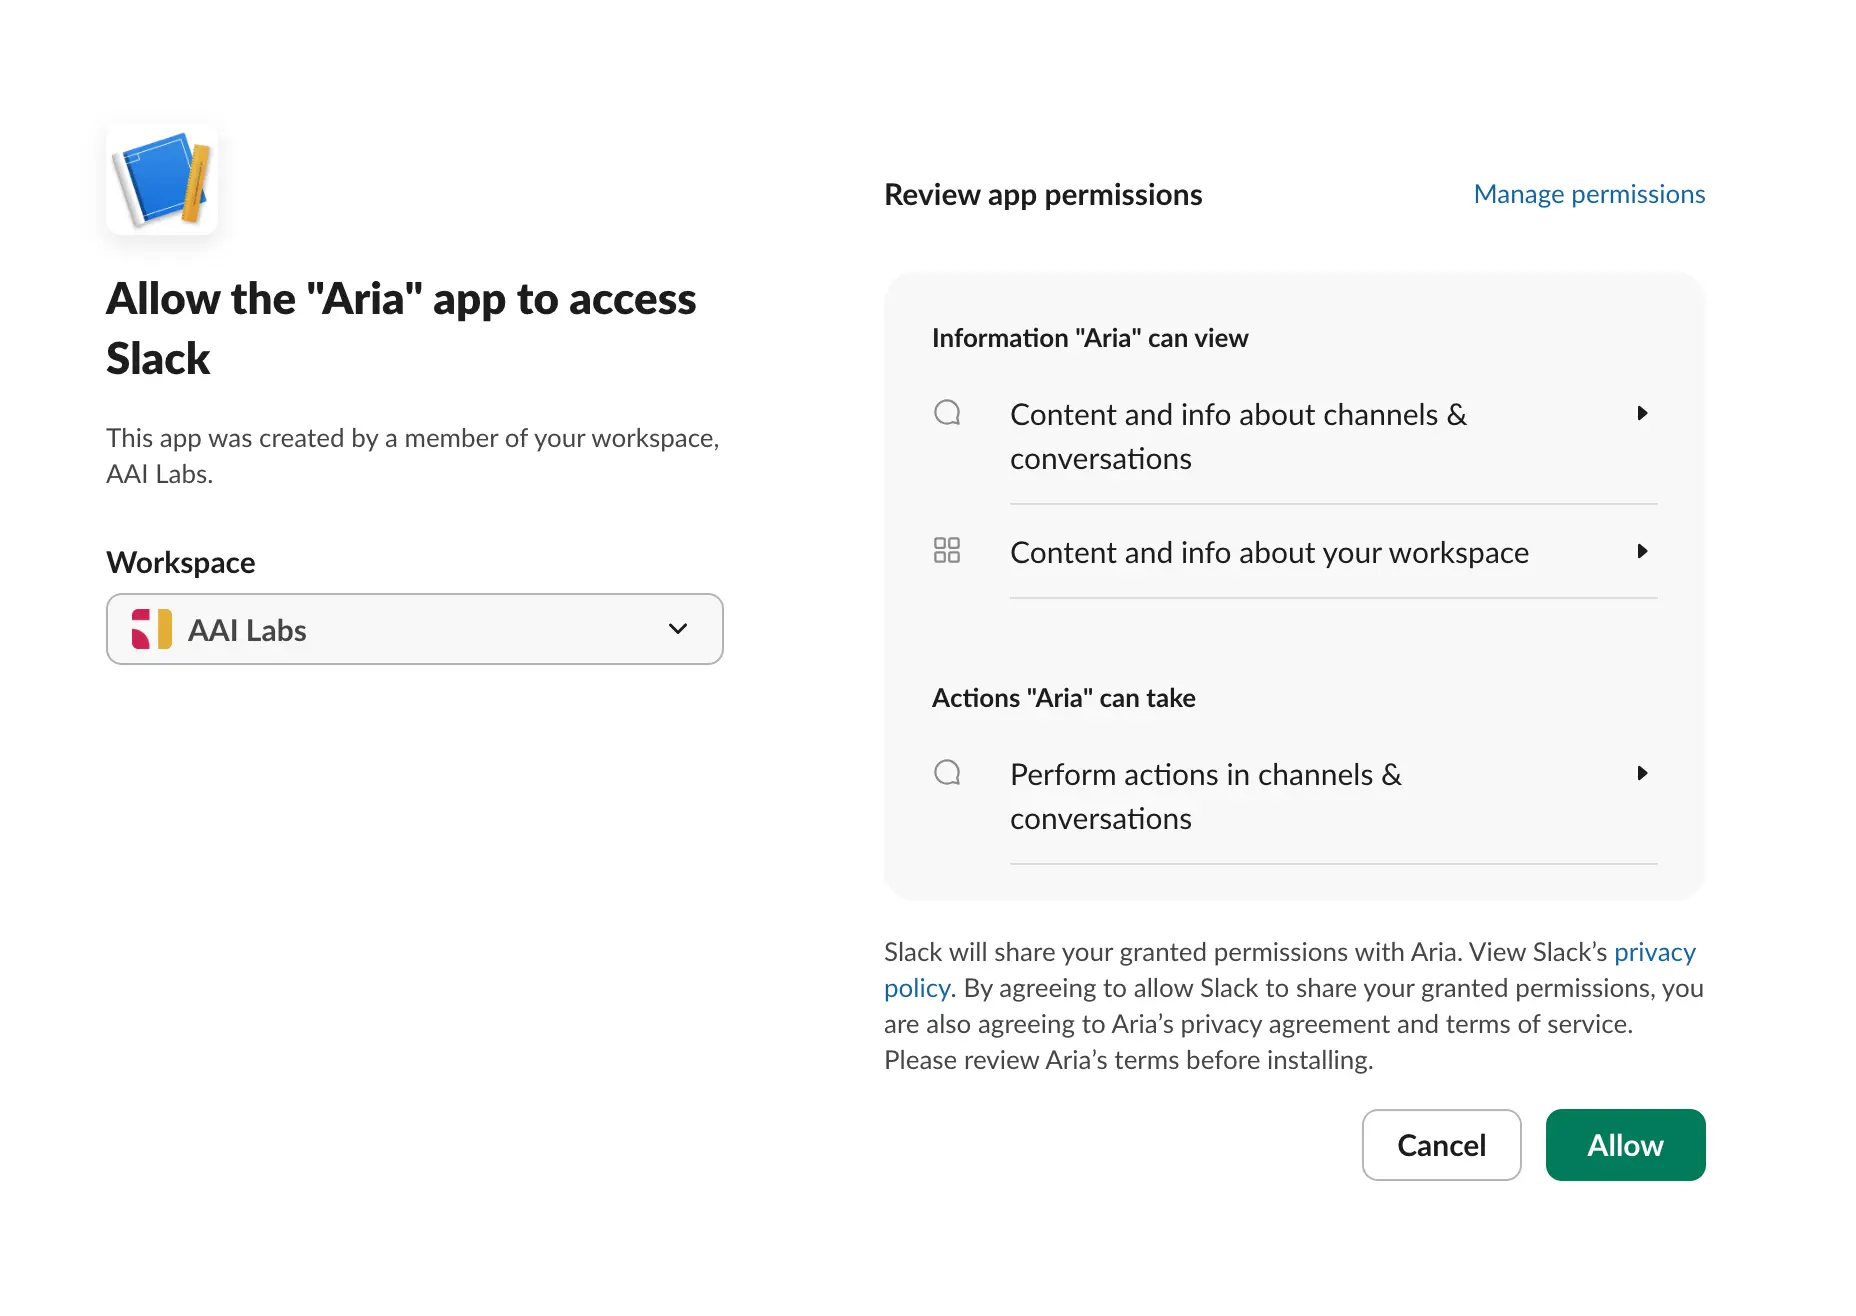Click grid icon beside workspace content info
Image resolution: width=1856 pixels, height=1316 pixels.
click(947, 551)
